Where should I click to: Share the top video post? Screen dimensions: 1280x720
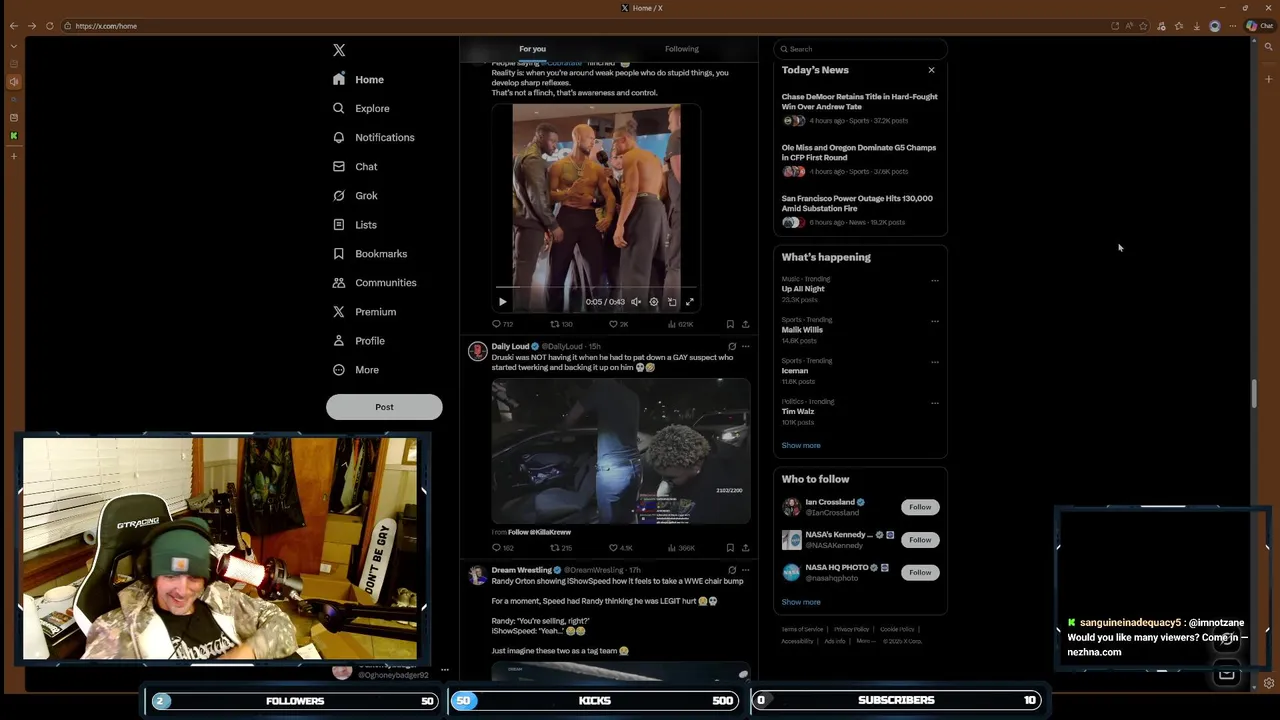pyautogui.click(x=745, y=324)
